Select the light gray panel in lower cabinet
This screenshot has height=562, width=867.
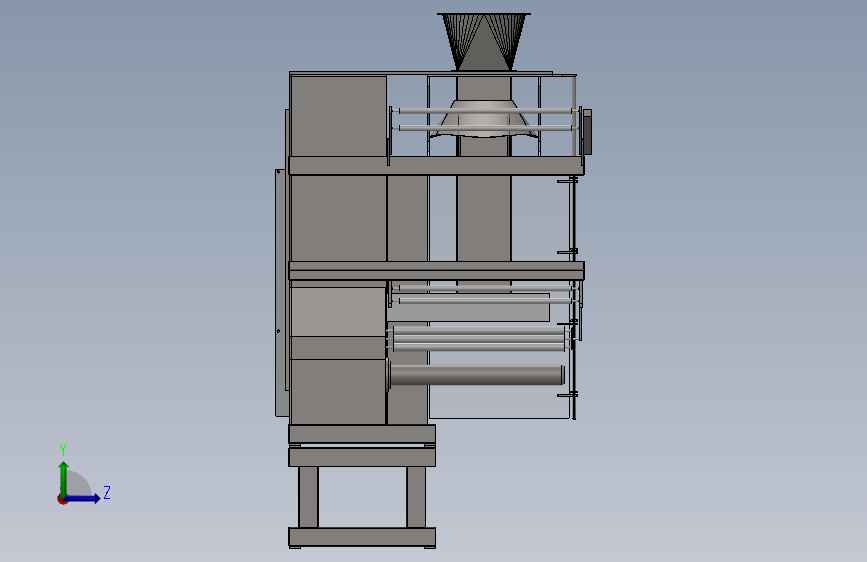pyautogui.click(x=338, y=311)
